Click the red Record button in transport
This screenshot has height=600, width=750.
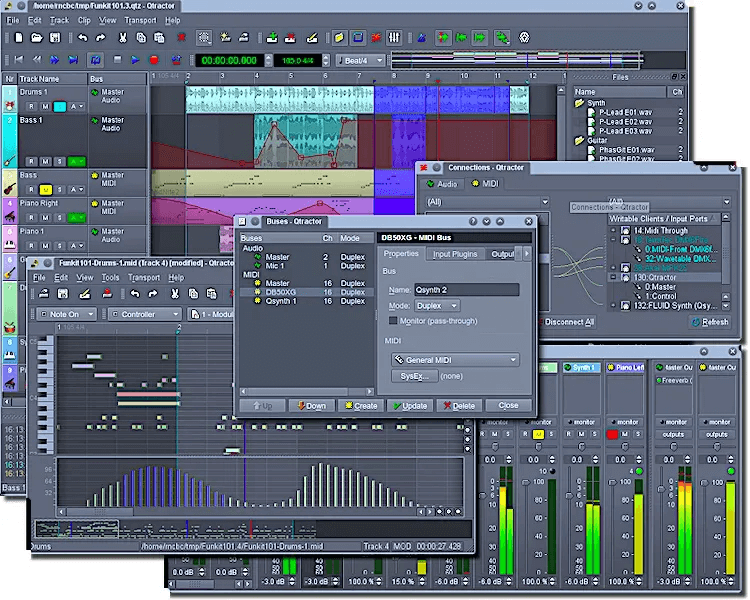tap(154, 60)
